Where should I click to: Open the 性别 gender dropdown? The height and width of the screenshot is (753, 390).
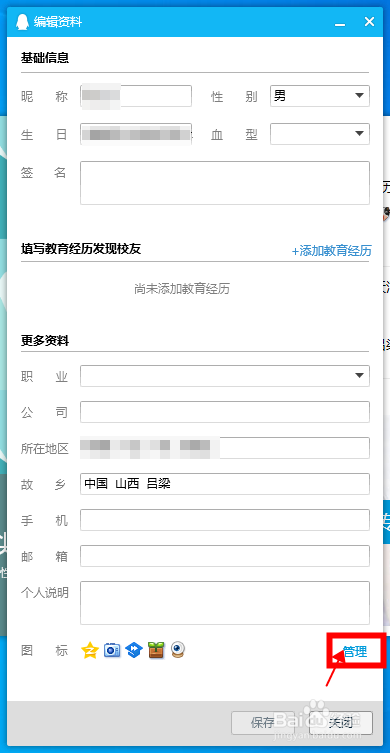320,96
